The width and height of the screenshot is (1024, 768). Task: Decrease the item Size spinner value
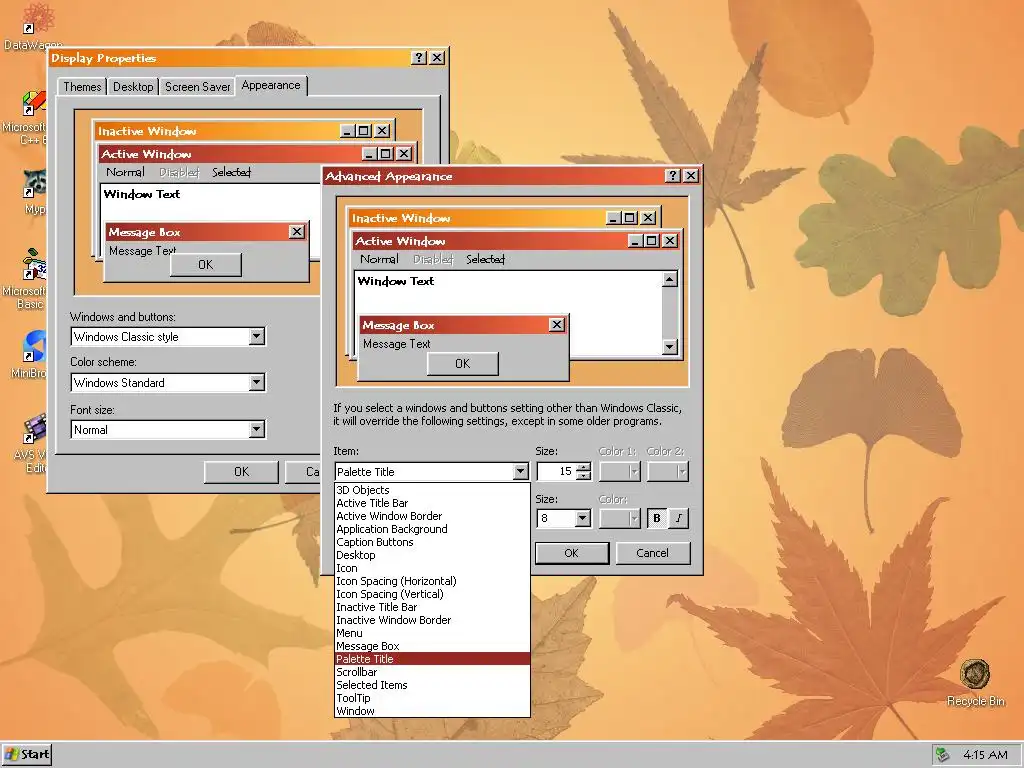tap(584, 476)
